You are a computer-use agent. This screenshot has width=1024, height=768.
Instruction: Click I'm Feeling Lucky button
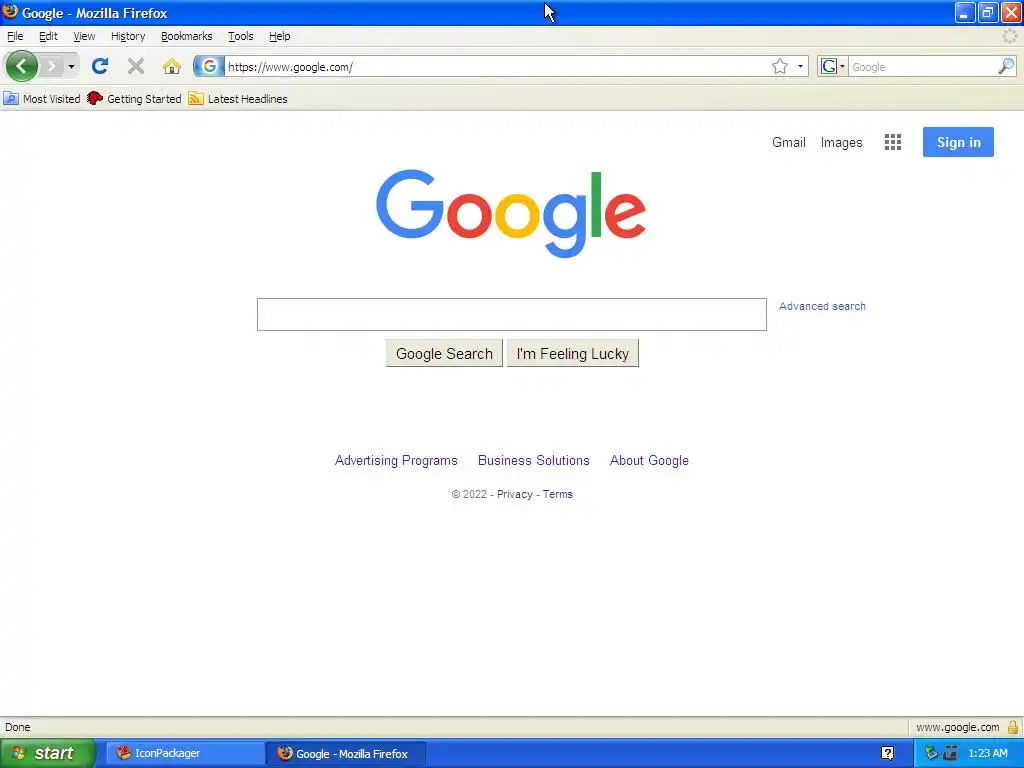pyautogui.click(x=573, y=353)
